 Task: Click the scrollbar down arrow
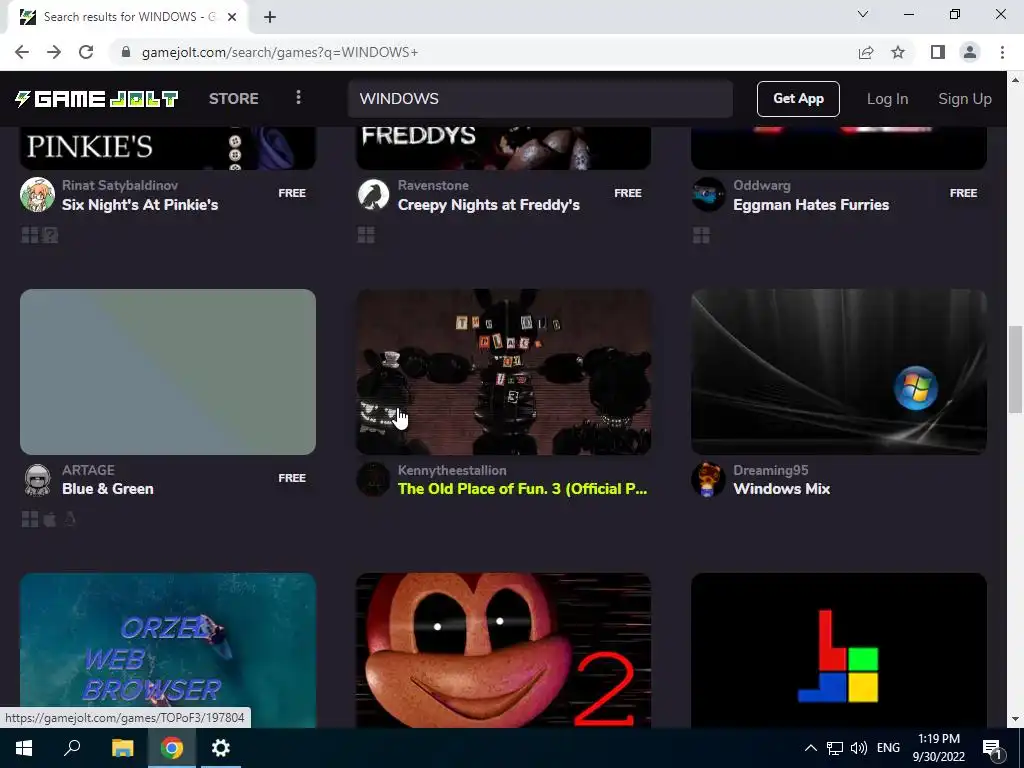(x=1015, y=720)
